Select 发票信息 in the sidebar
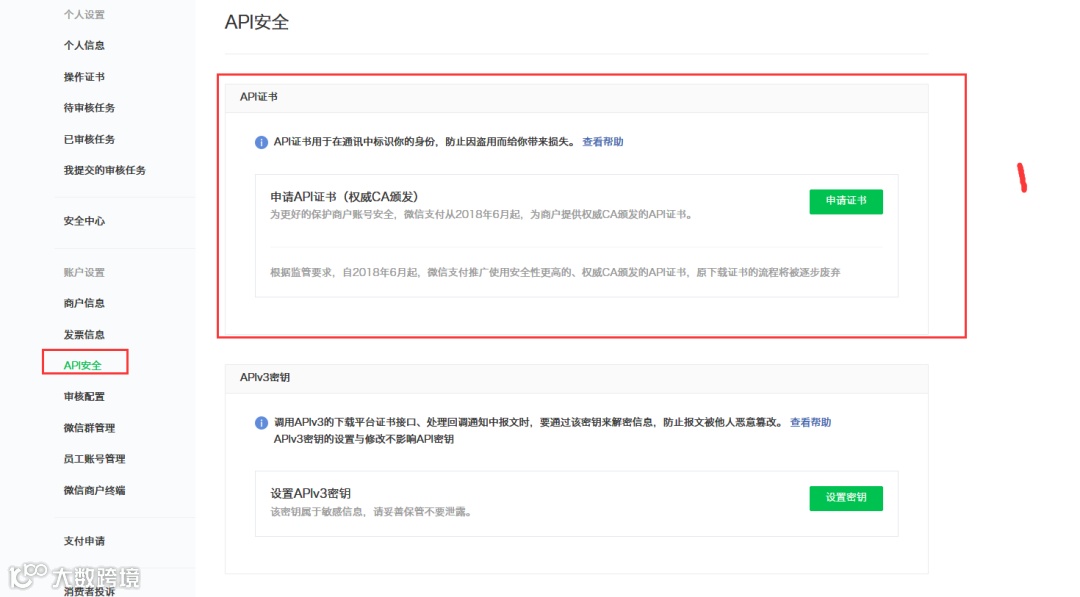The width and height of the screenshot is (1080, 597). click(x=84, y=335)
